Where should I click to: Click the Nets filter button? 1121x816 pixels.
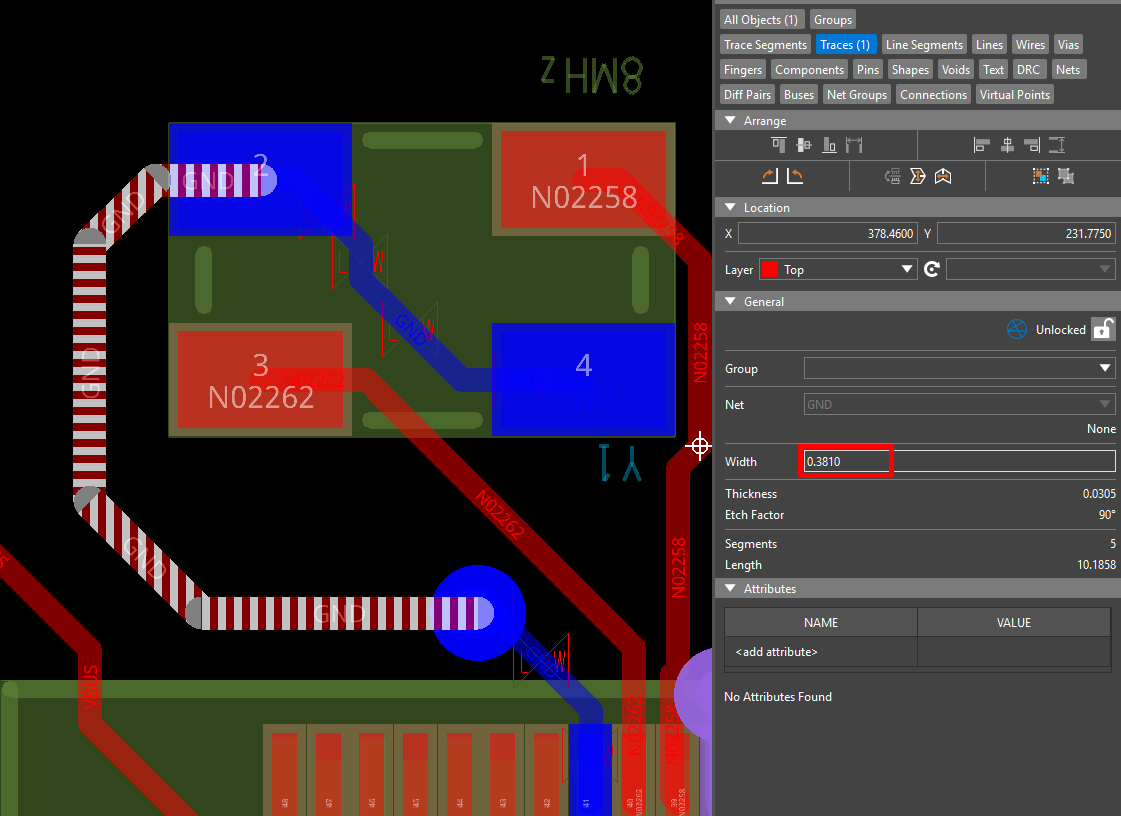(1068, 70)
